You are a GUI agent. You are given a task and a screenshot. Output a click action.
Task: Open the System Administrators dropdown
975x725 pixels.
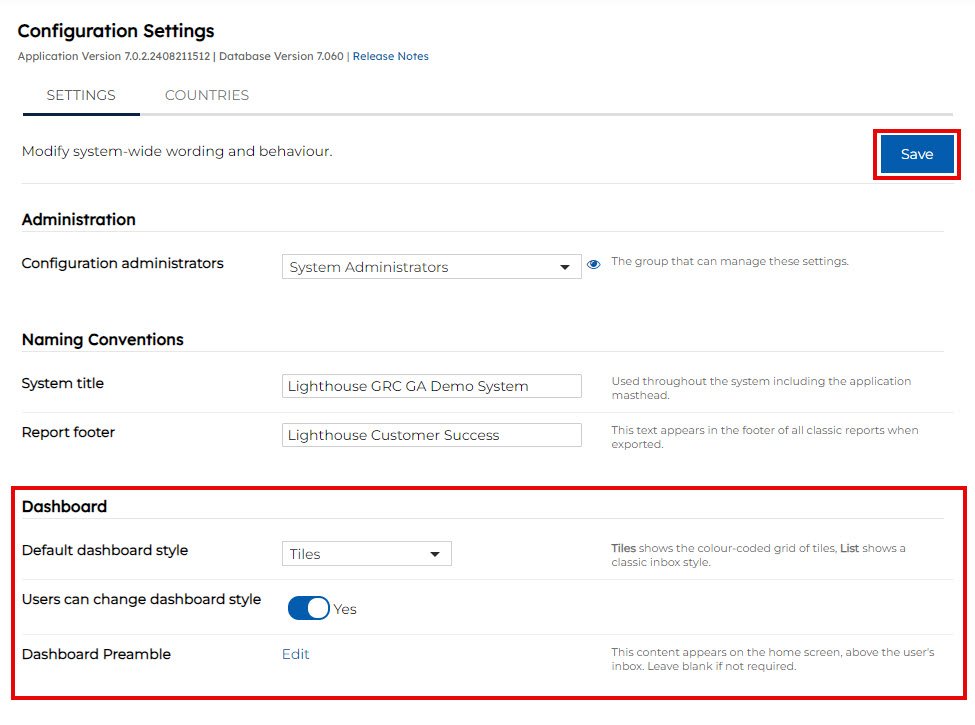click(431, 267)
